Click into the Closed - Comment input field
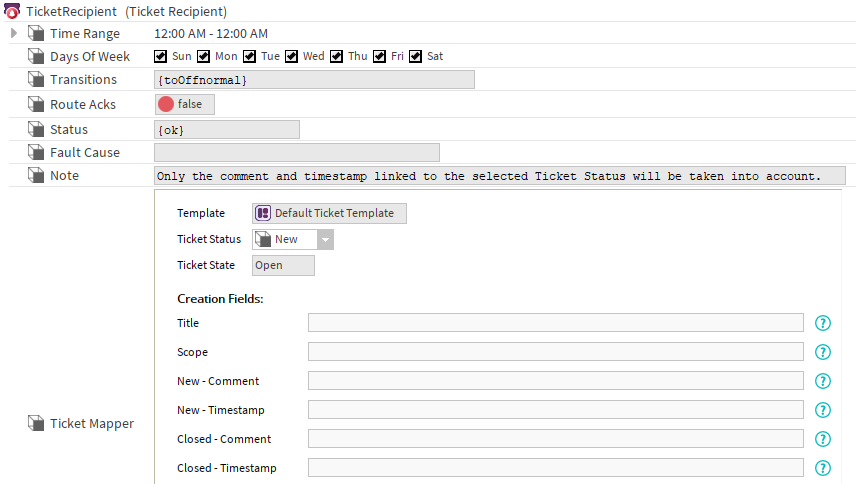This screenshot has height=484, width=856. pos(556,439)
